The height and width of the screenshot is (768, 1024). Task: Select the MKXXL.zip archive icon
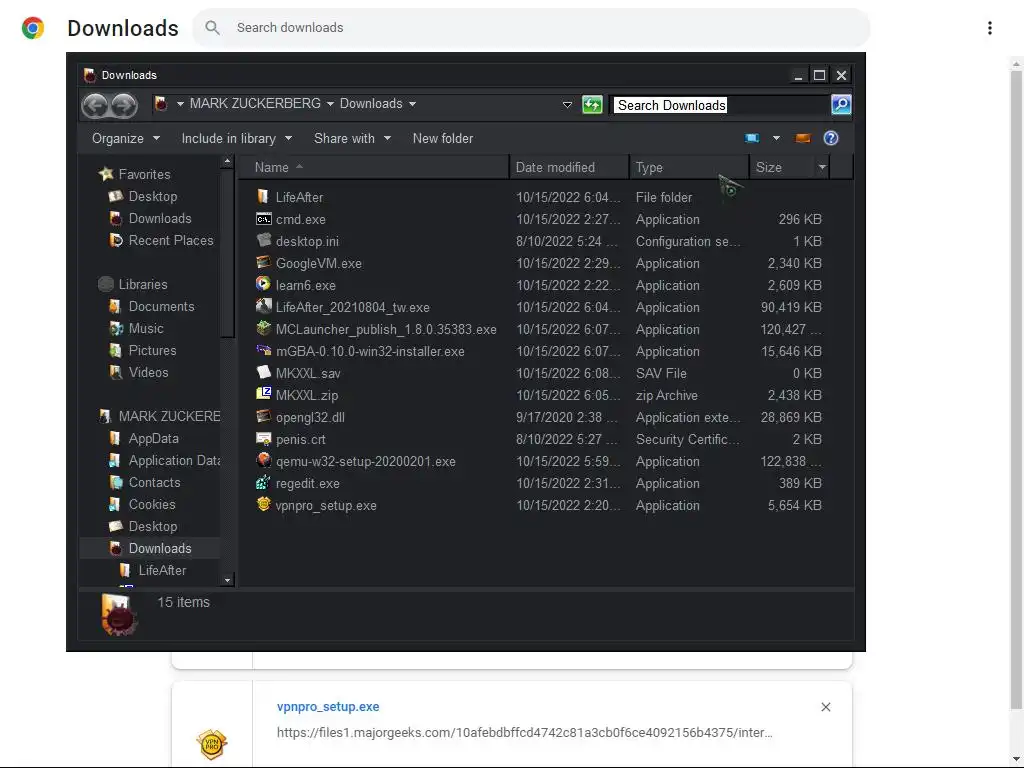pos(263,394)
